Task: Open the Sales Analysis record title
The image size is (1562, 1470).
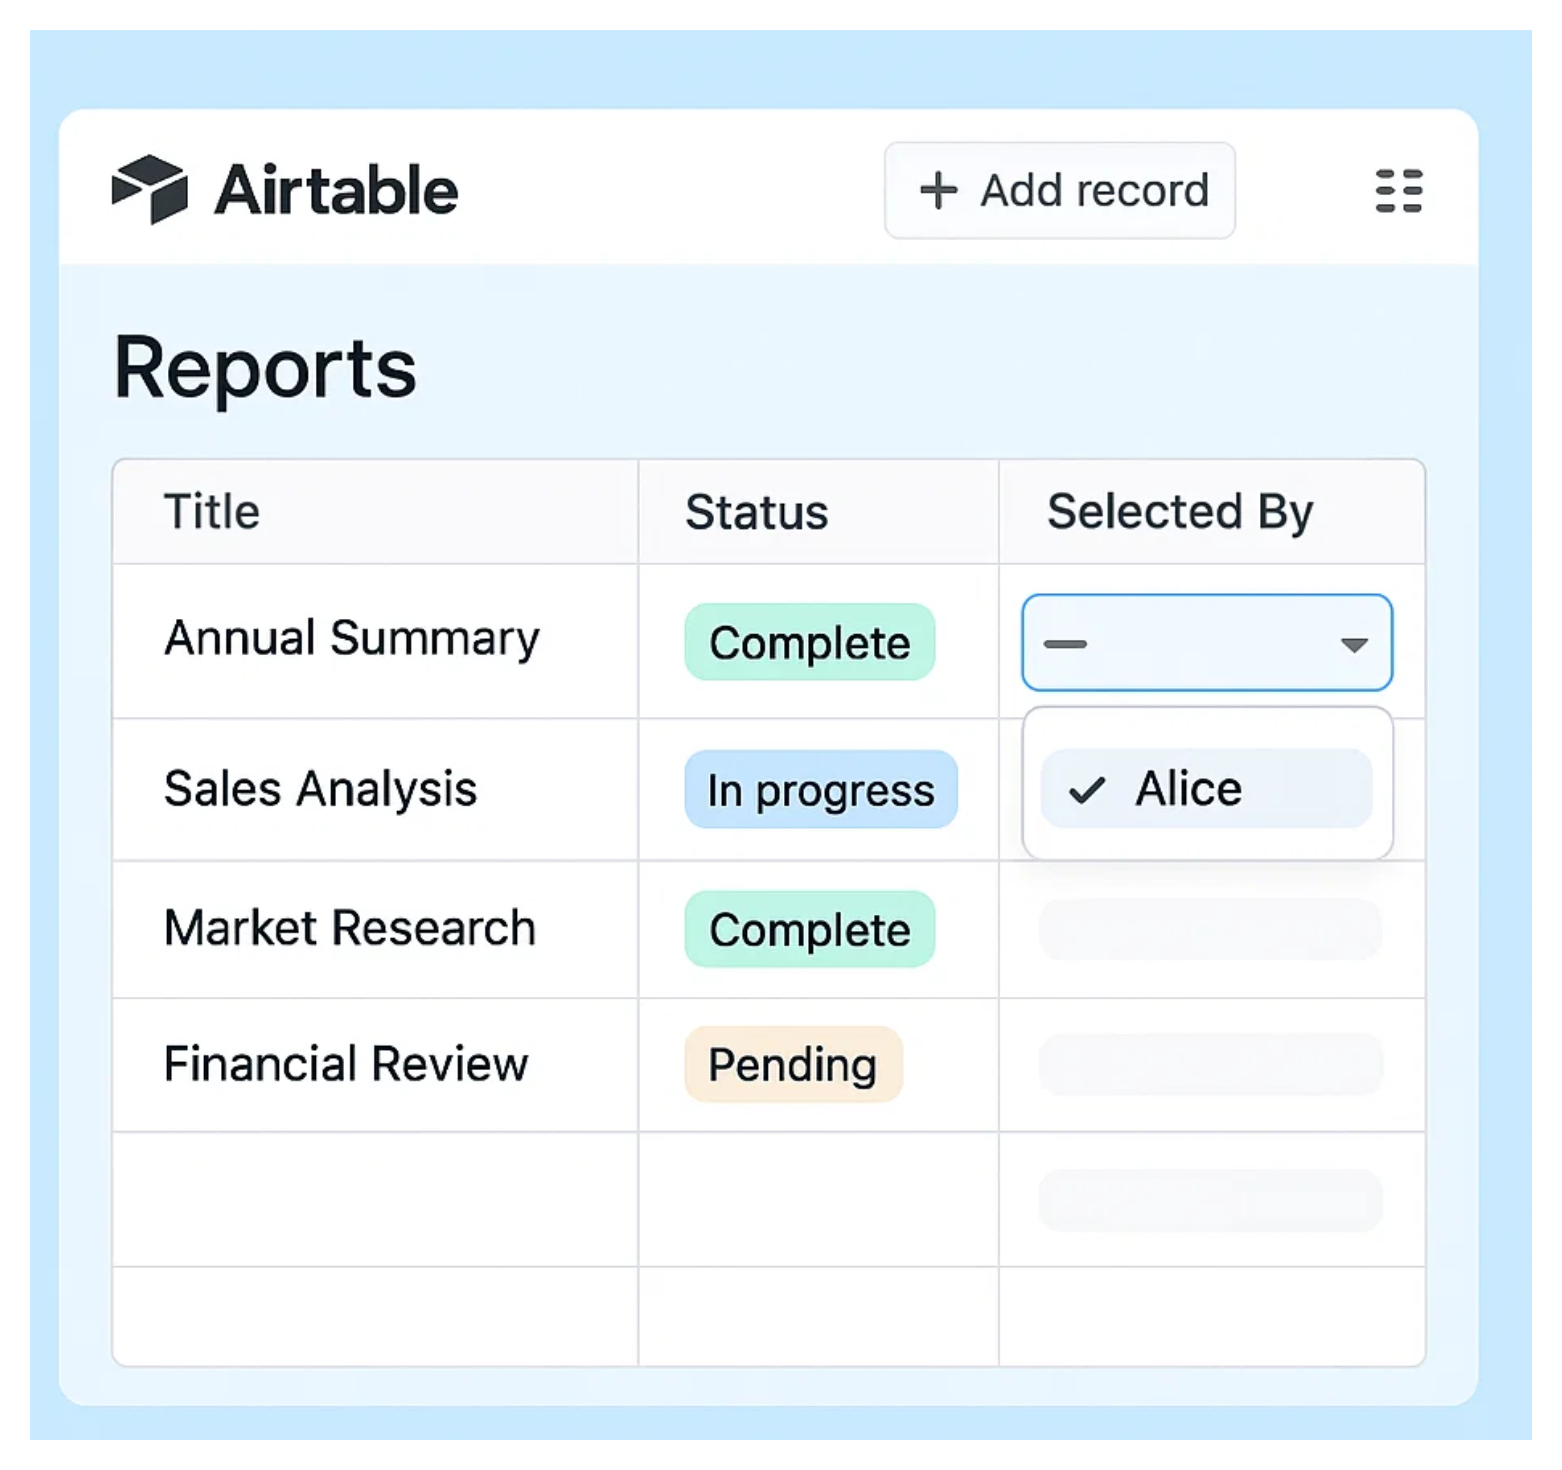Action: [x=320, y=789]
